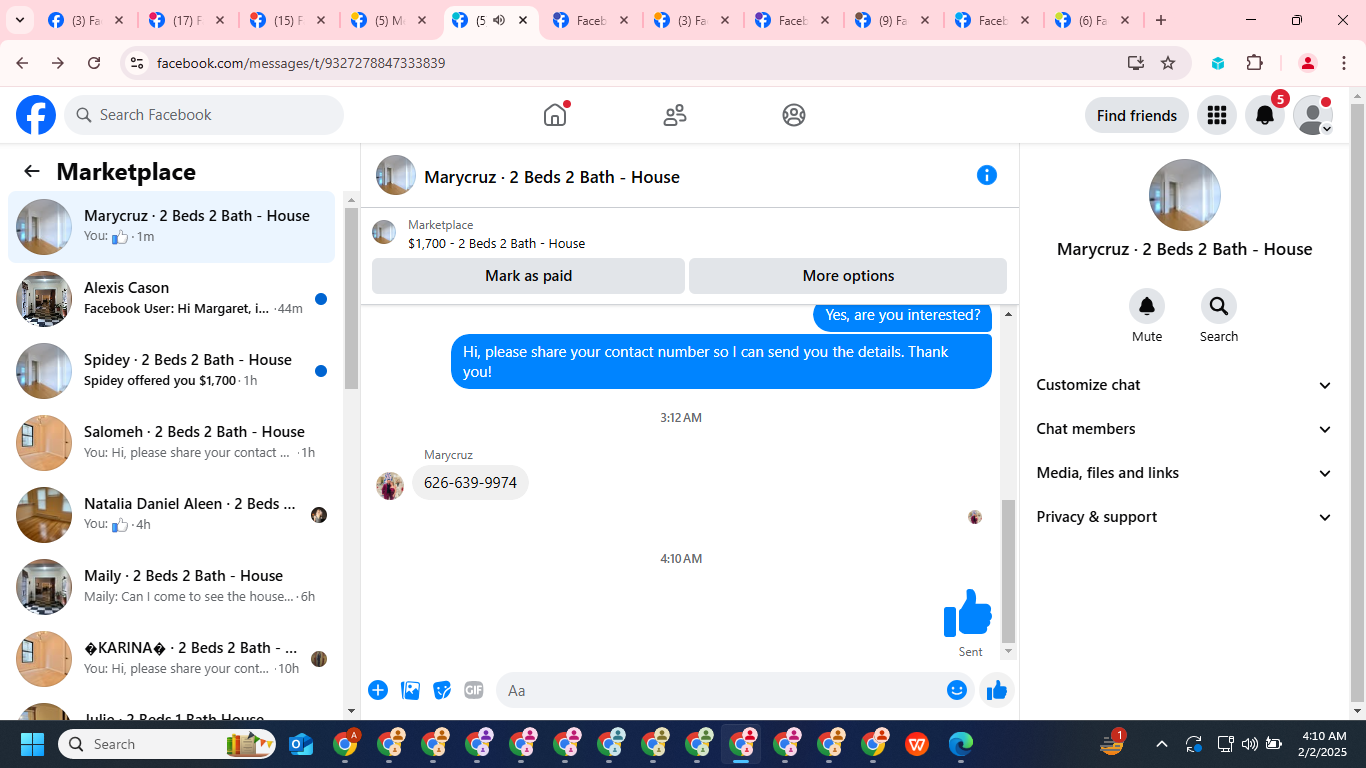The width and height of the screenshot is (1366, 768).
Task: Mute this Marycruz conversation
Action: [x=1147, y=306]
